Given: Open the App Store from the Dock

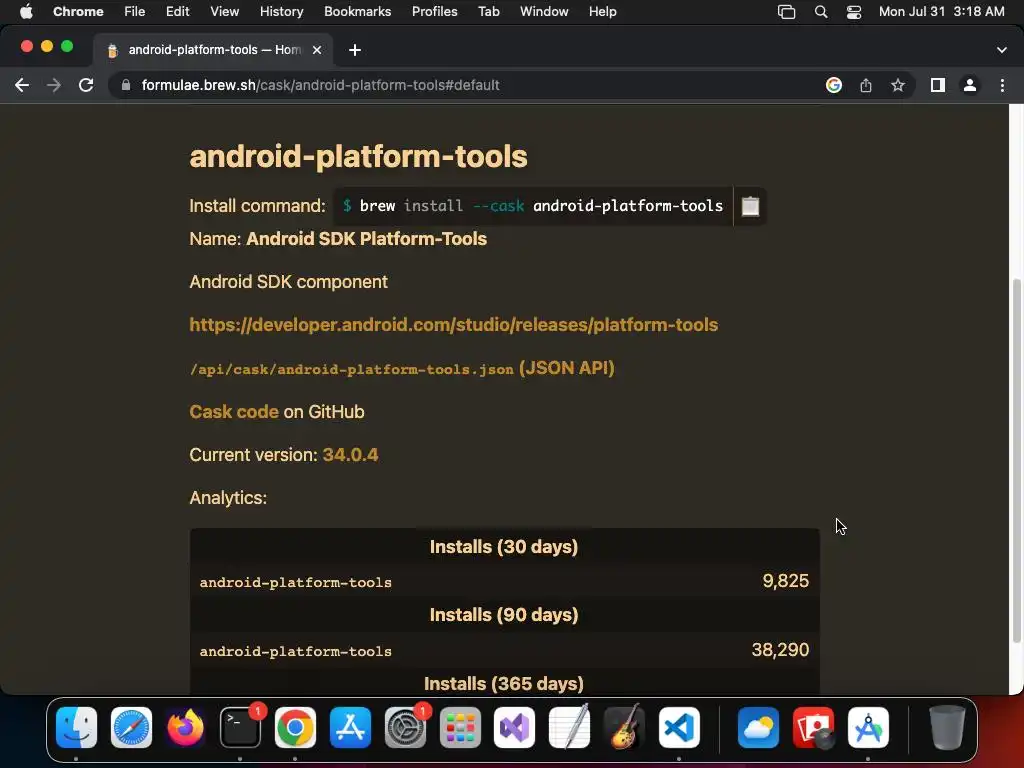Looking at the screenshot, I should [x=350, y=728].
